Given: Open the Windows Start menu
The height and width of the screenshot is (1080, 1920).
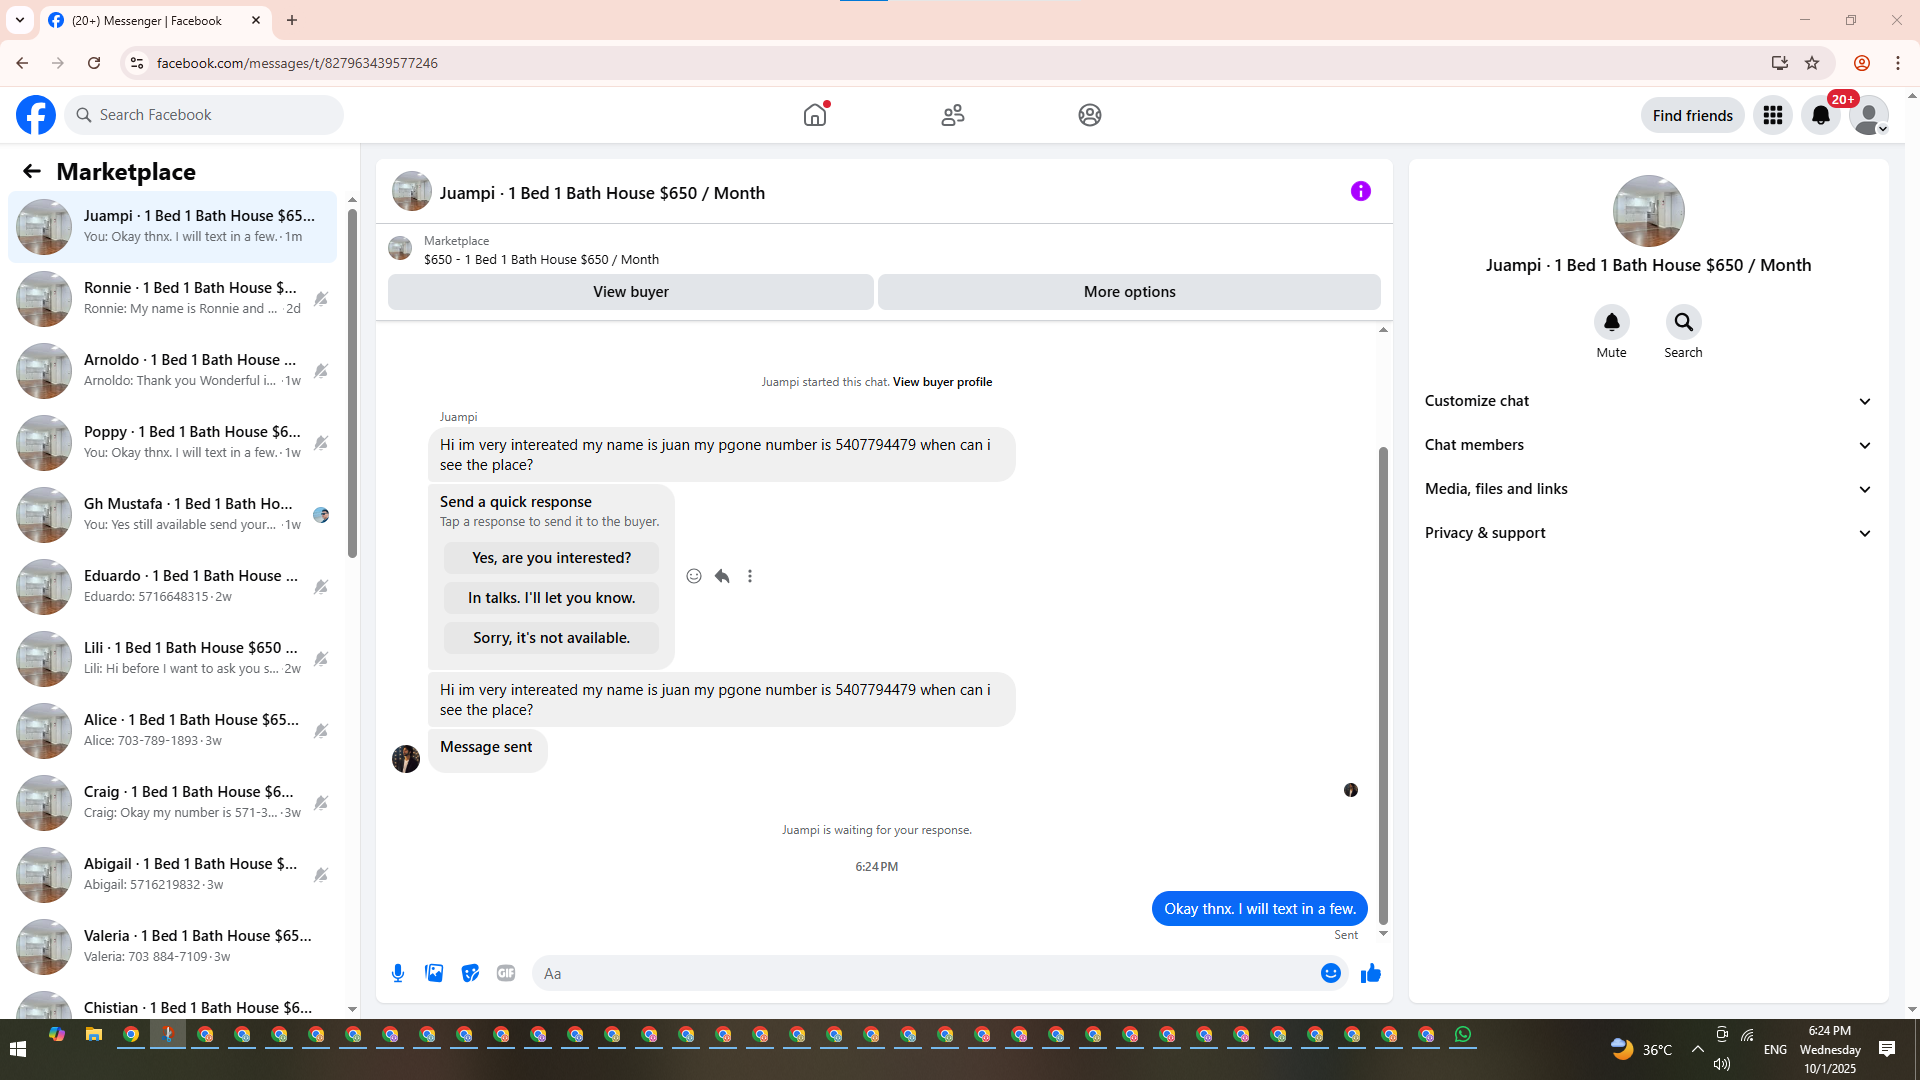Looking at the screenshot, I should [18, 1049].
